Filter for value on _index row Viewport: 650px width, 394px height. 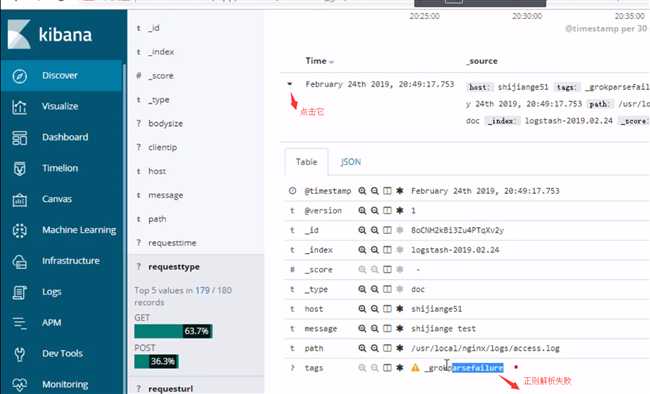point(362,250)
